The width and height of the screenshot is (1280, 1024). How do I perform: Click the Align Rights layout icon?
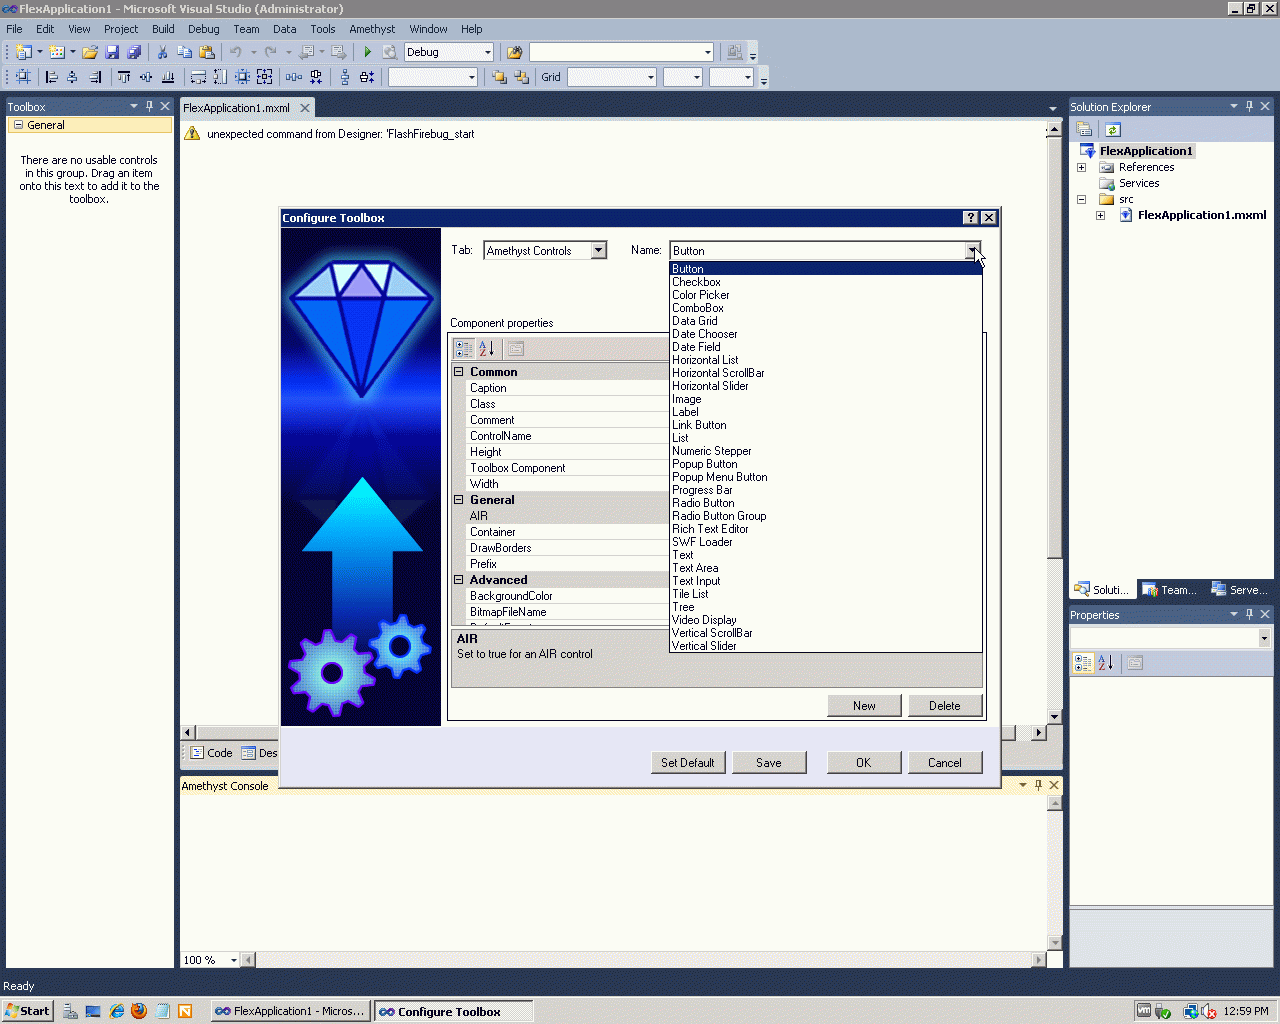click(x=95, y=77)
